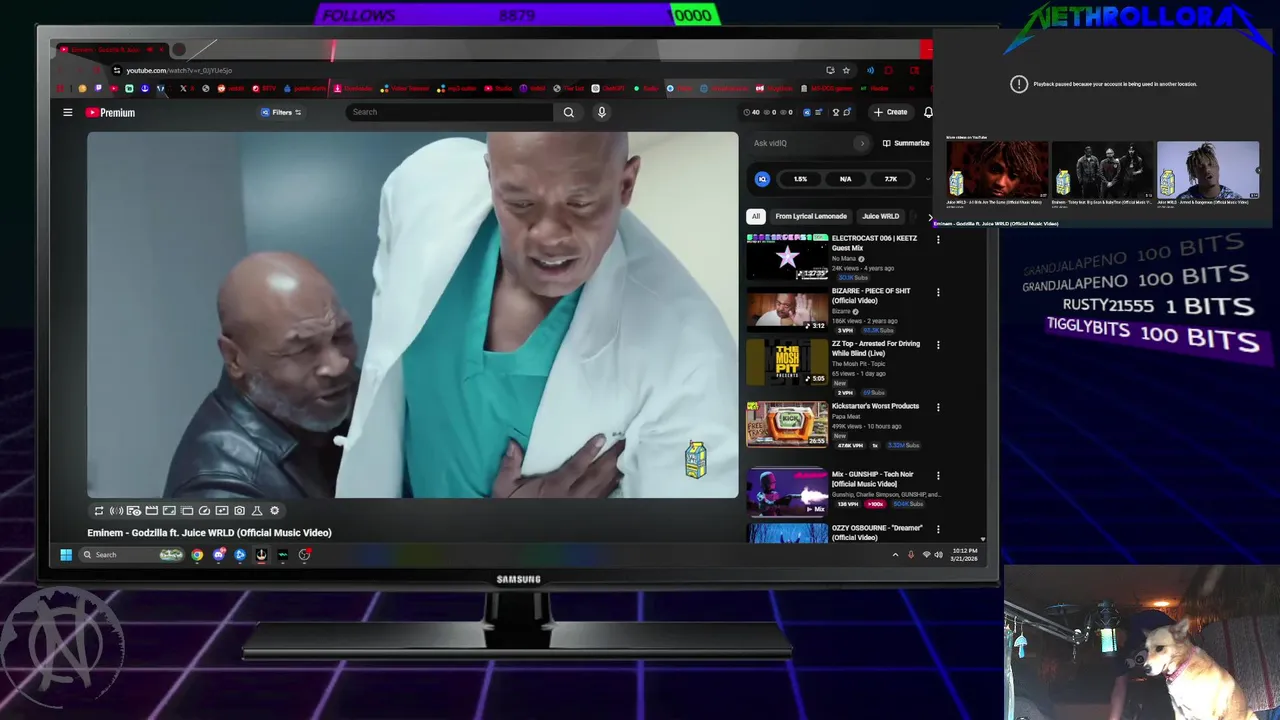Show hidden tray icons chevron

[x=895, y=555]
